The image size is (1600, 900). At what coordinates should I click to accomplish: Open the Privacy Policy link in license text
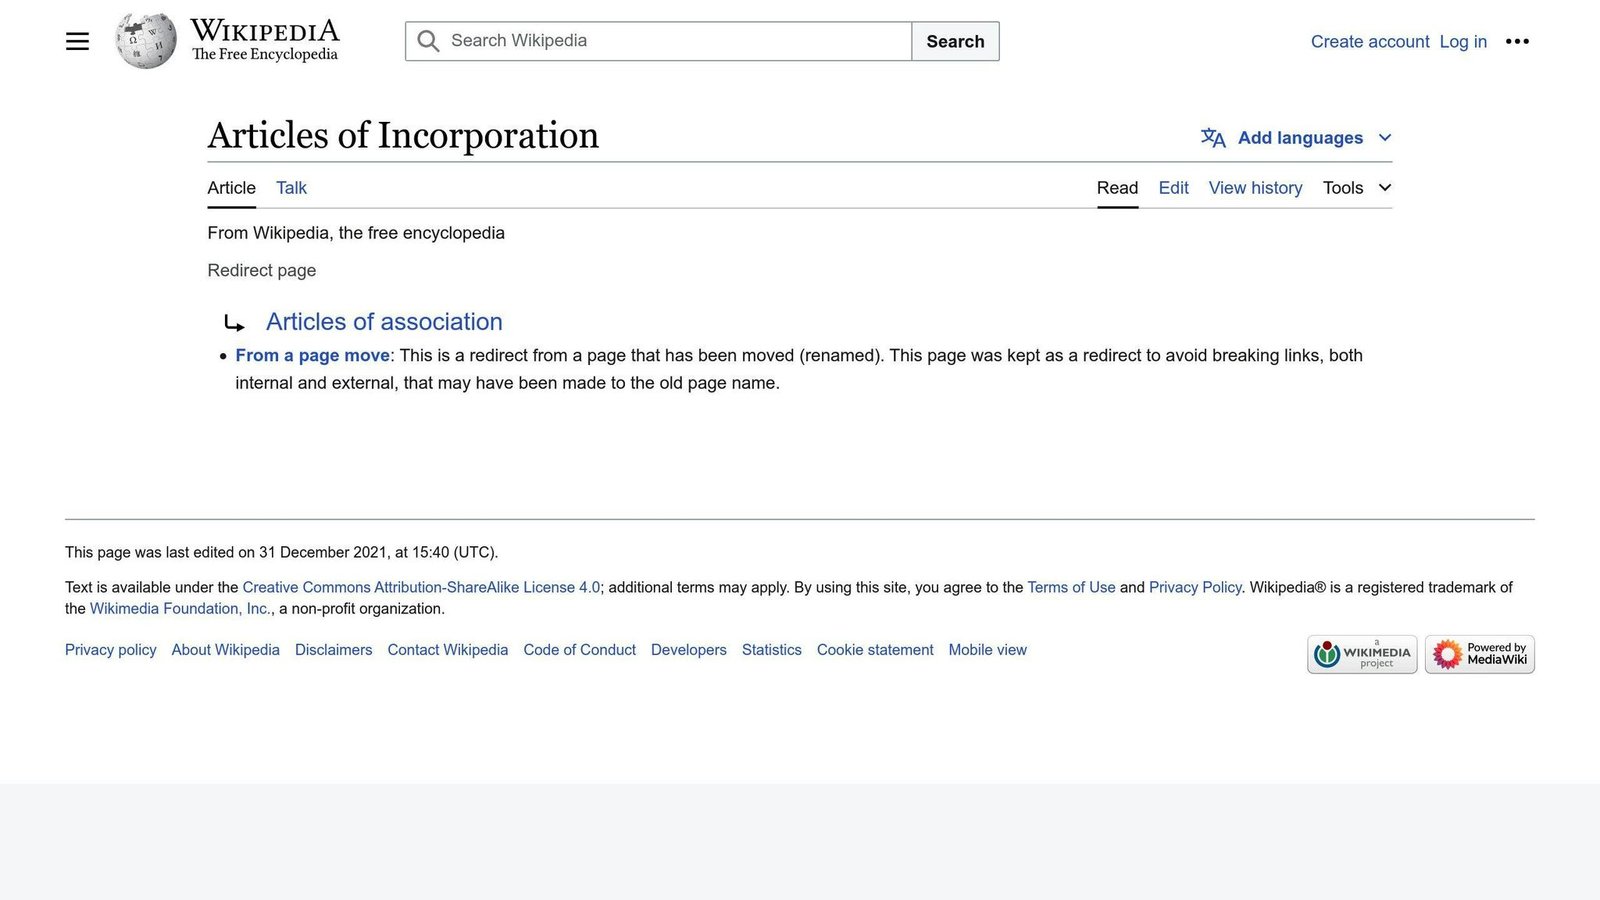pyautogui.click(x=1195, y=587)
